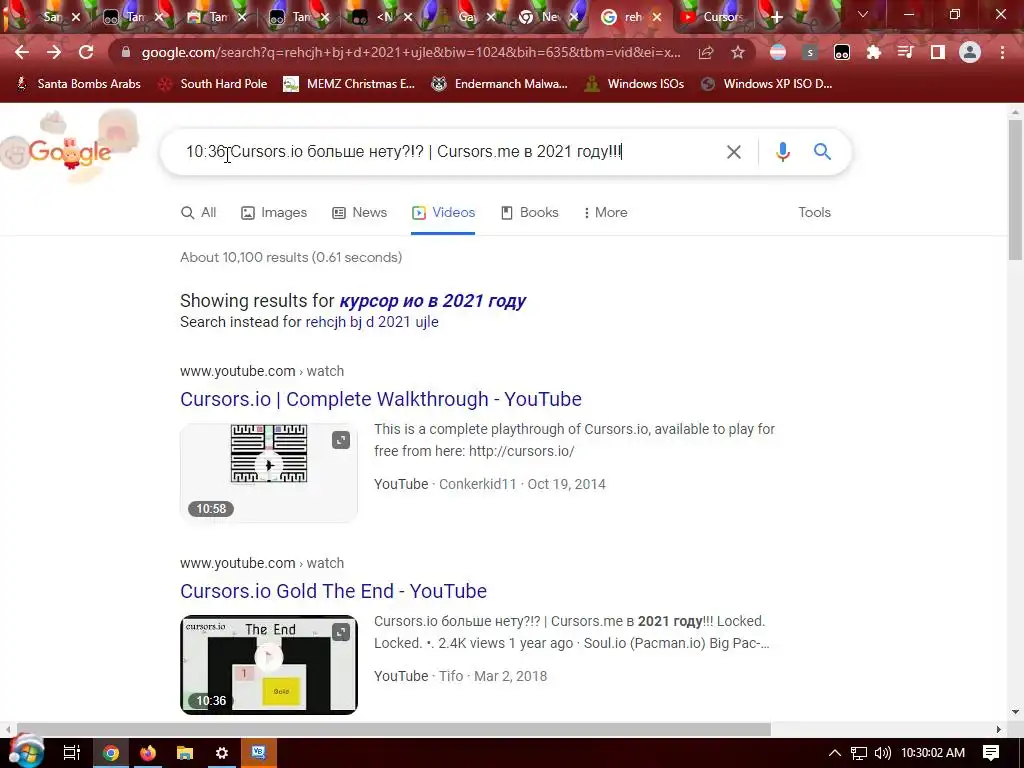Select the Videos tab

443,213
